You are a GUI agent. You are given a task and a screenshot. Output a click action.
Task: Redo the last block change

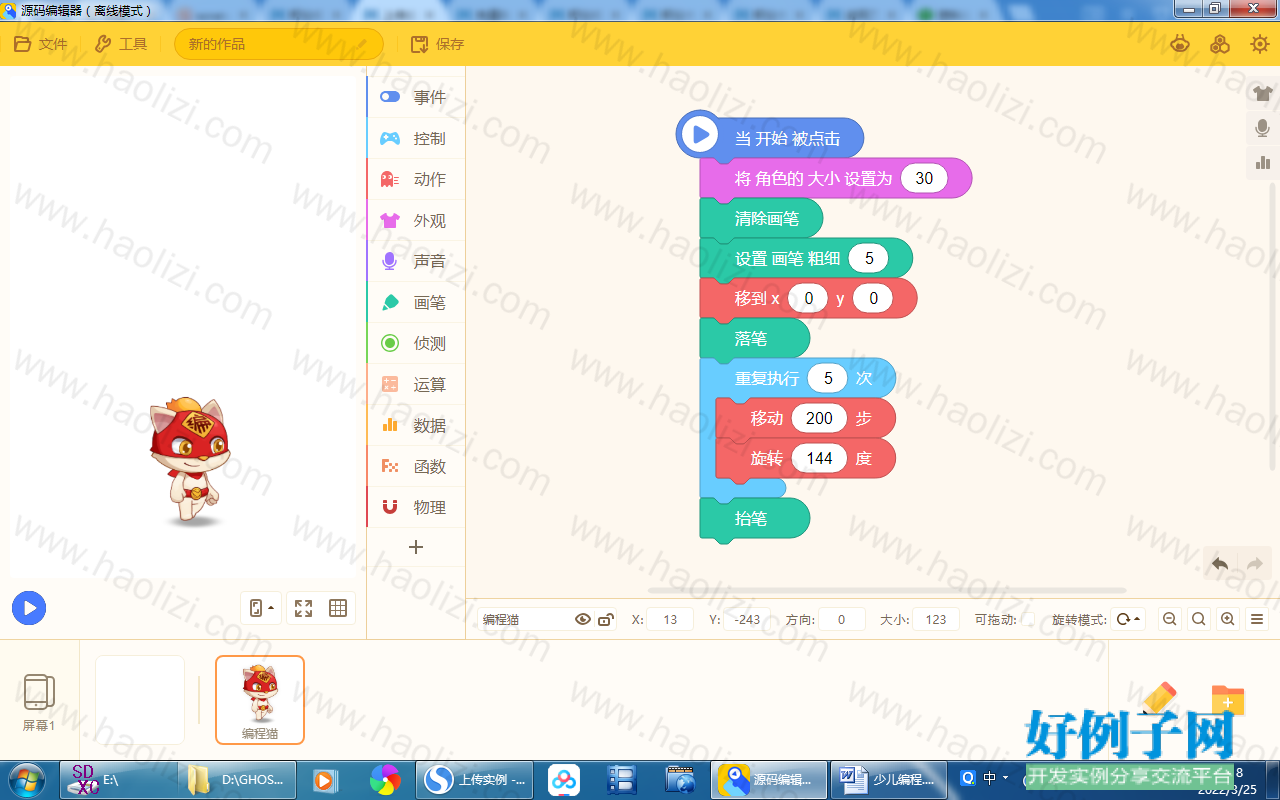tap(1255, 564)
